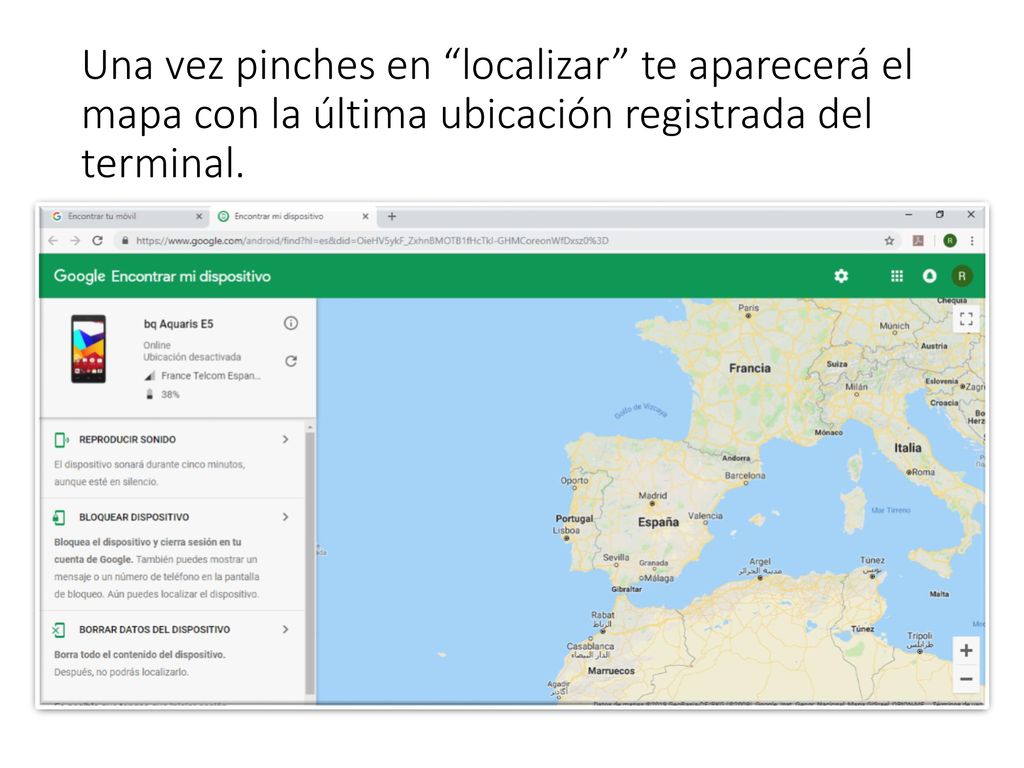The image size is (1024, 768).
Task: Zoom in on the map
Action: click(967, 650)
